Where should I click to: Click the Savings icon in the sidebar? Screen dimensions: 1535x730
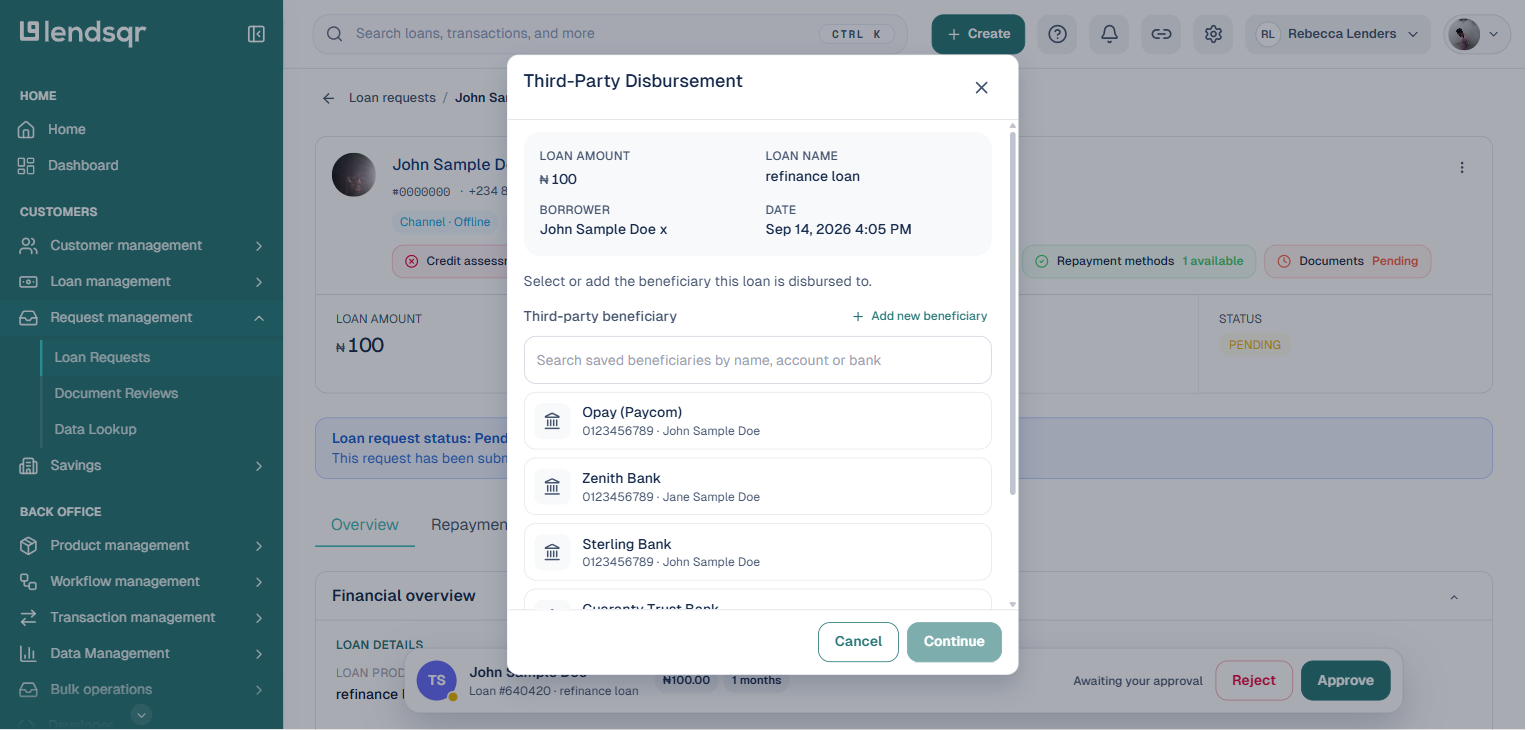click(28, 465)
